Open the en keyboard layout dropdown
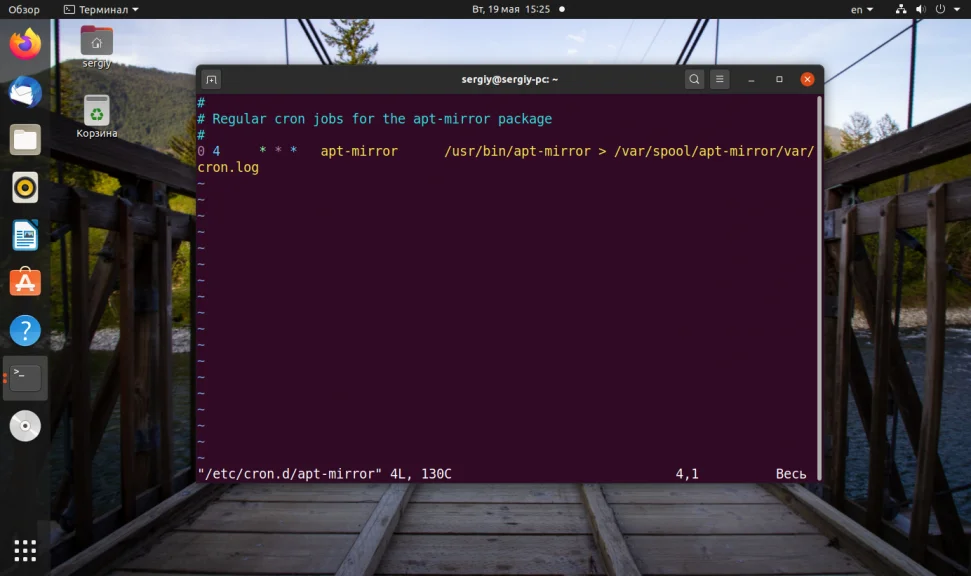971x576 pixels. pyautogui.click(x=861, y=9)
